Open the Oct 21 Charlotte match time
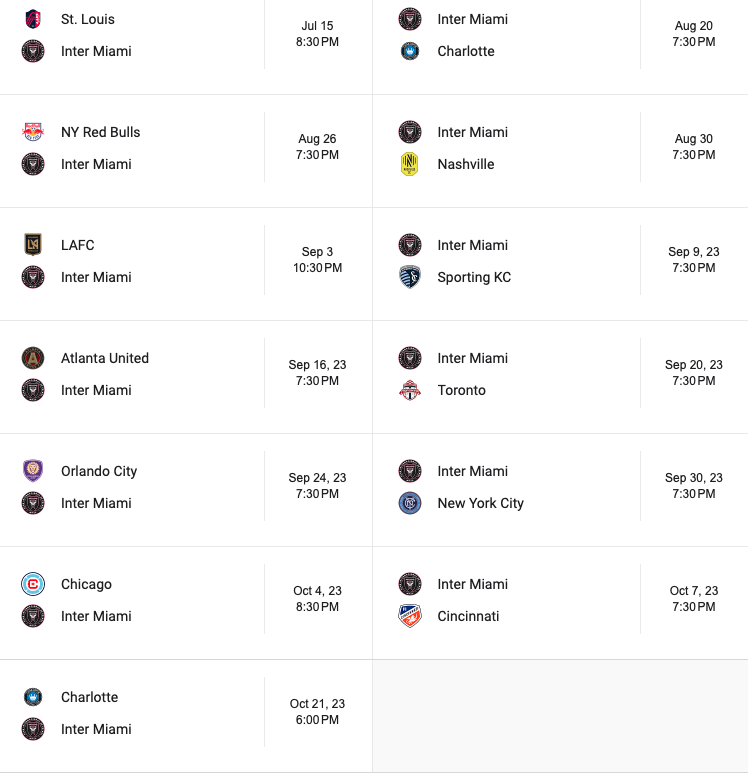 (317, 711)
